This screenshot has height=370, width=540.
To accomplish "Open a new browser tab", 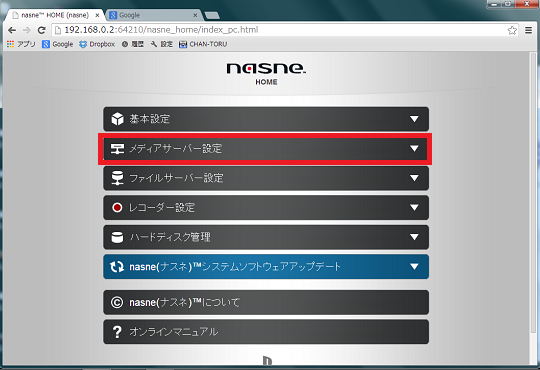I will pos(211,16).
